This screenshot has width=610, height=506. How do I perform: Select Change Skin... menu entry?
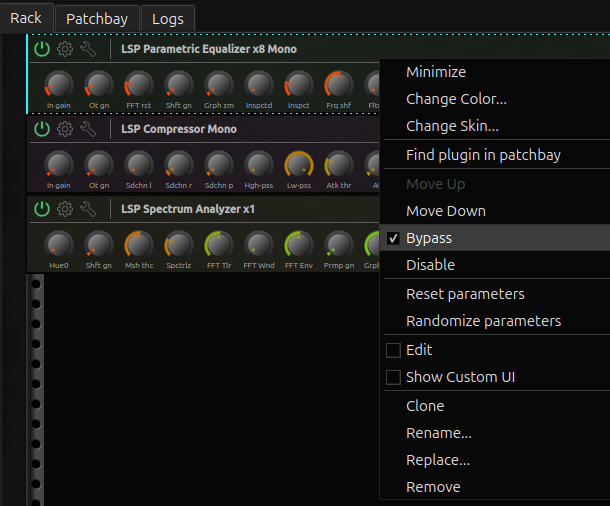coord(495,126)
